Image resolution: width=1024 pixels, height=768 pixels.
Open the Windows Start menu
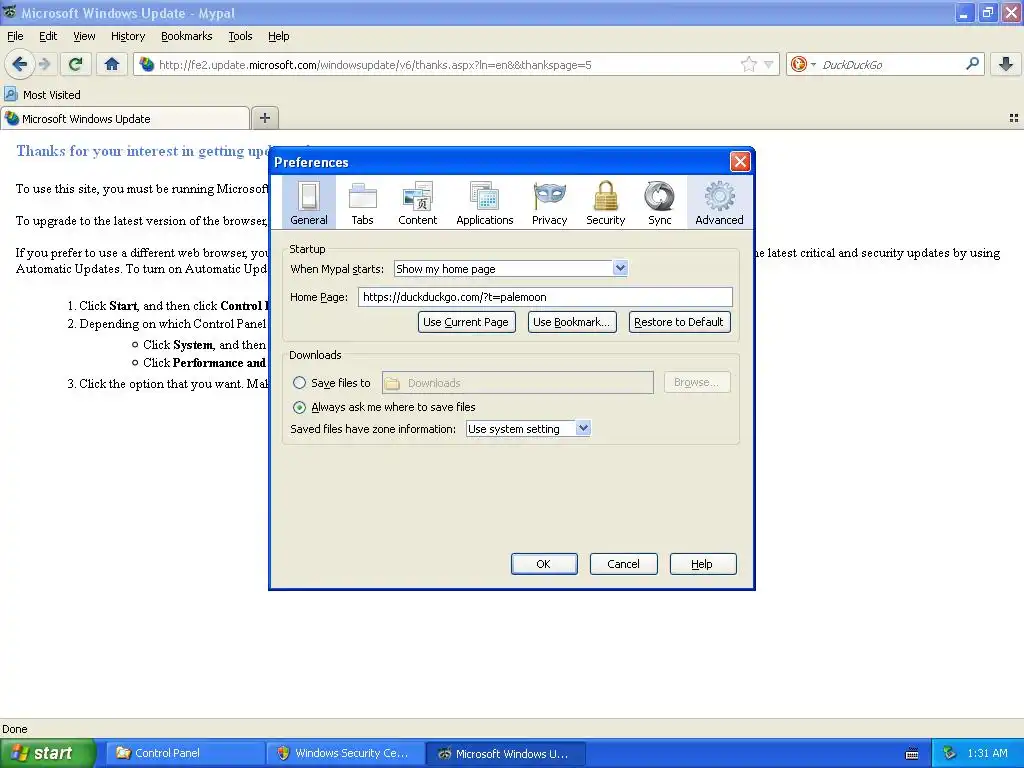47,753
